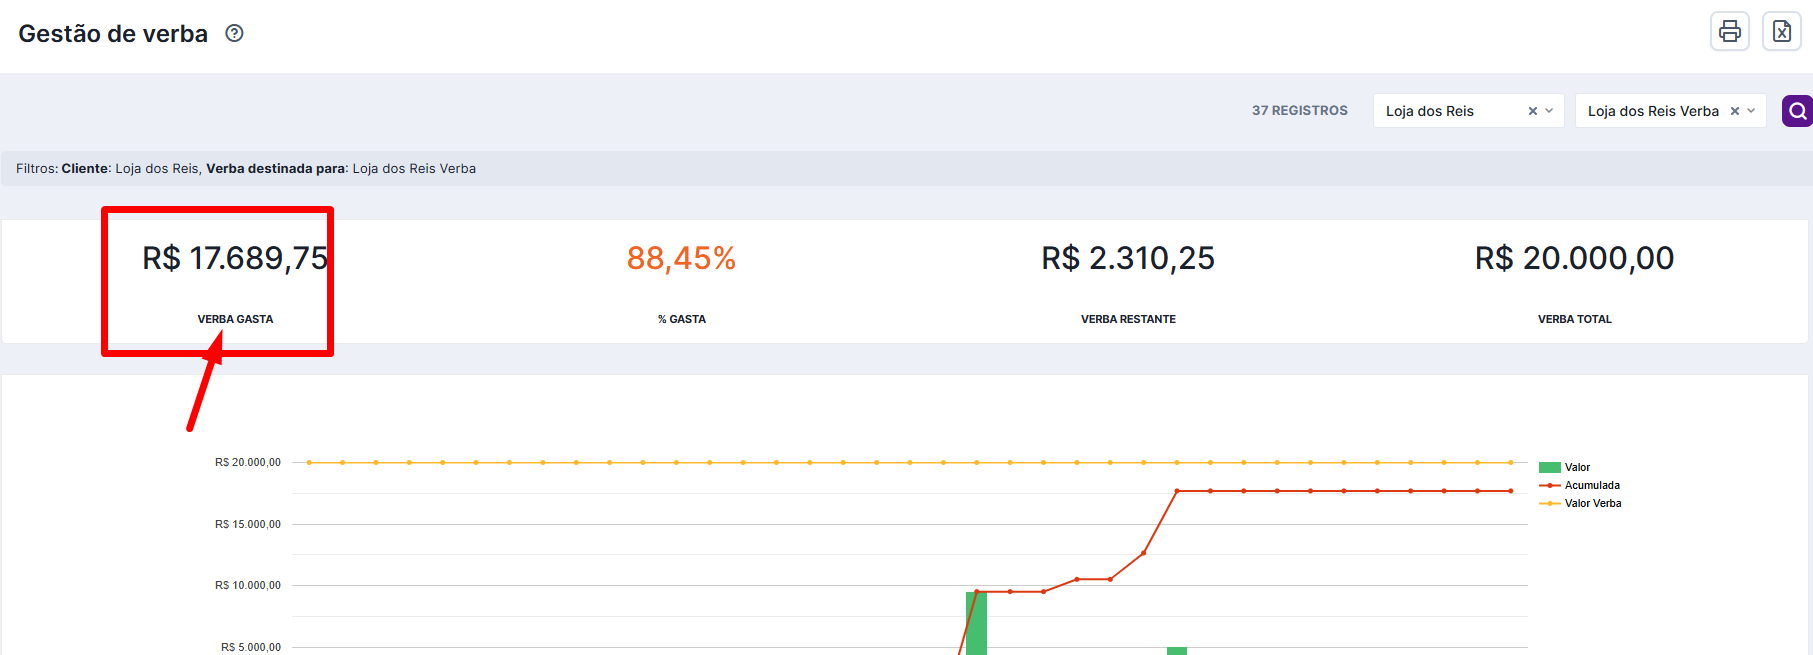
Task: Remove the Loja dos Reis Verba selection
Action: coord(1735,111)
